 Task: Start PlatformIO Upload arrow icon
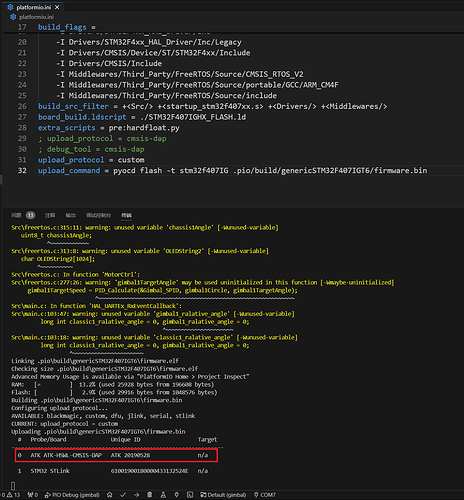(x=136, y=495)
